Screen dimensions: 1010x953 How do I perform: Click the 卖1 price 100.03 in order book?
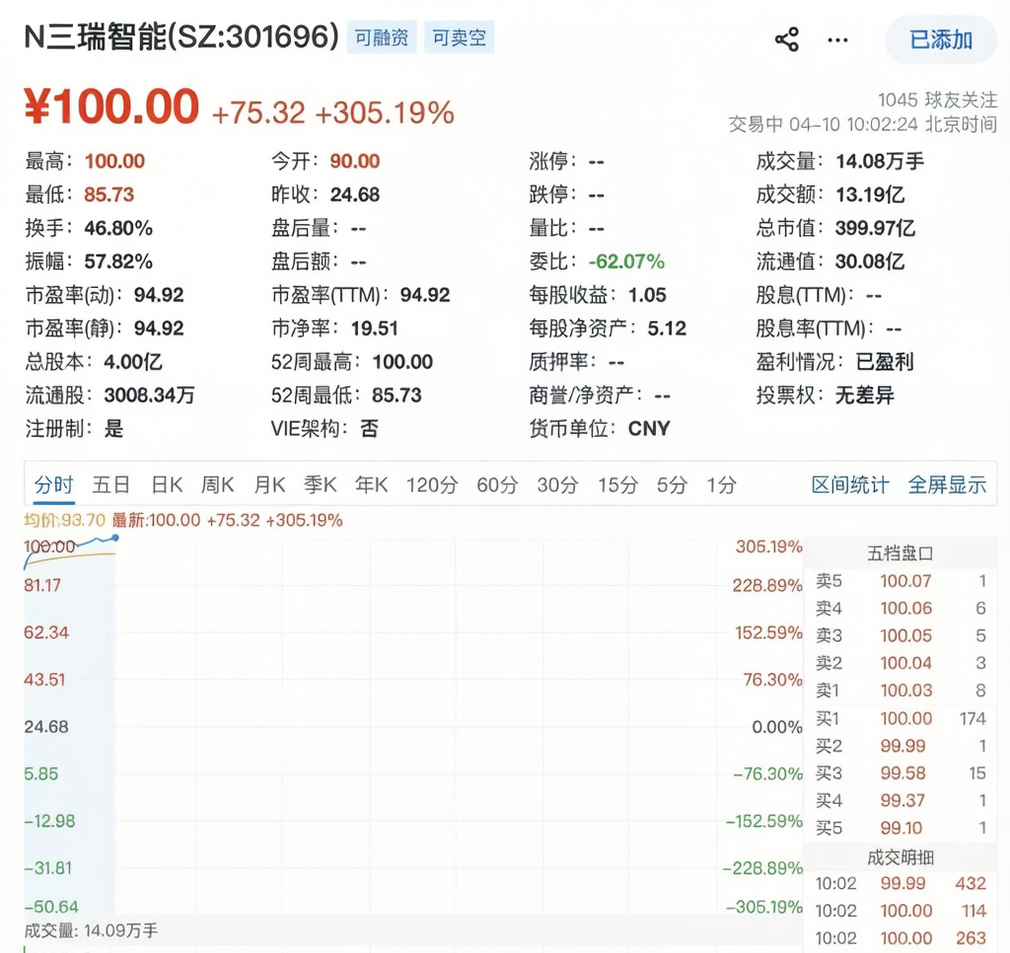click(906, 690)
